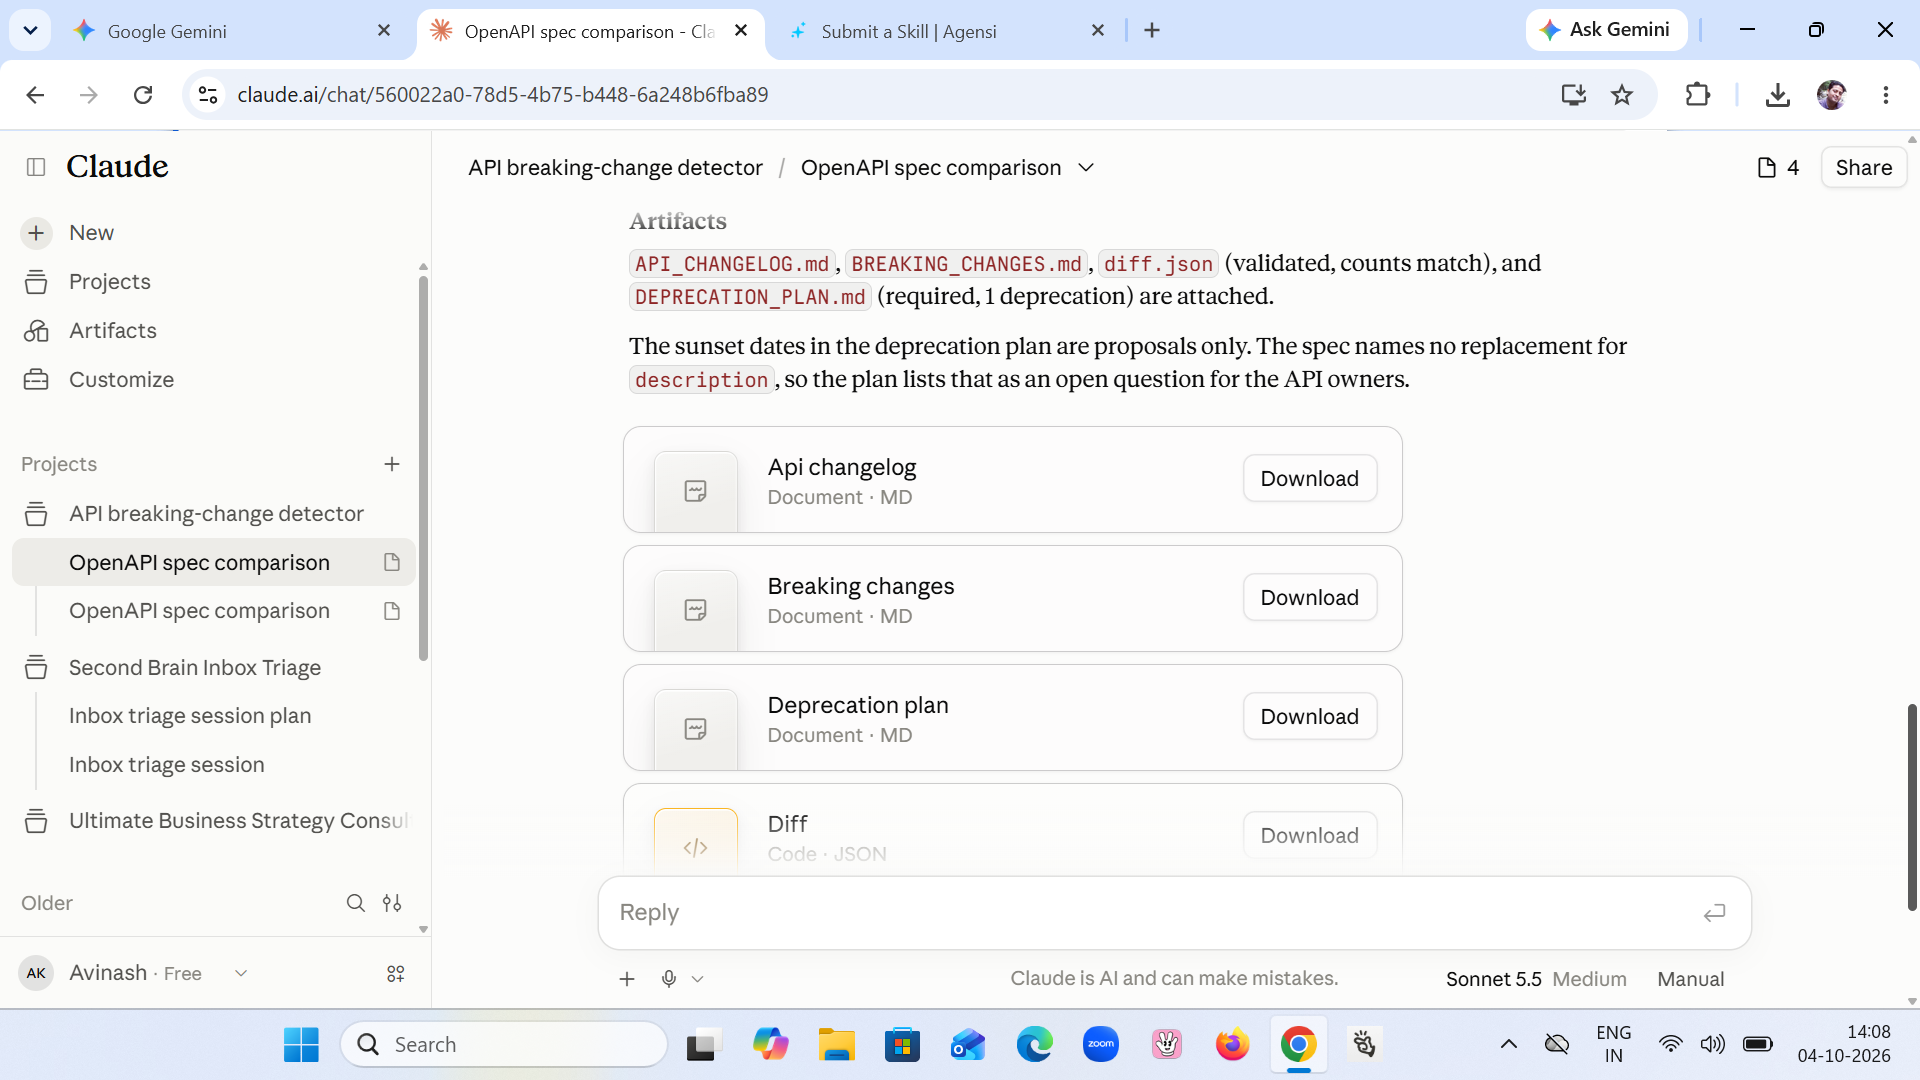Go back in browser history

point(35,95)
